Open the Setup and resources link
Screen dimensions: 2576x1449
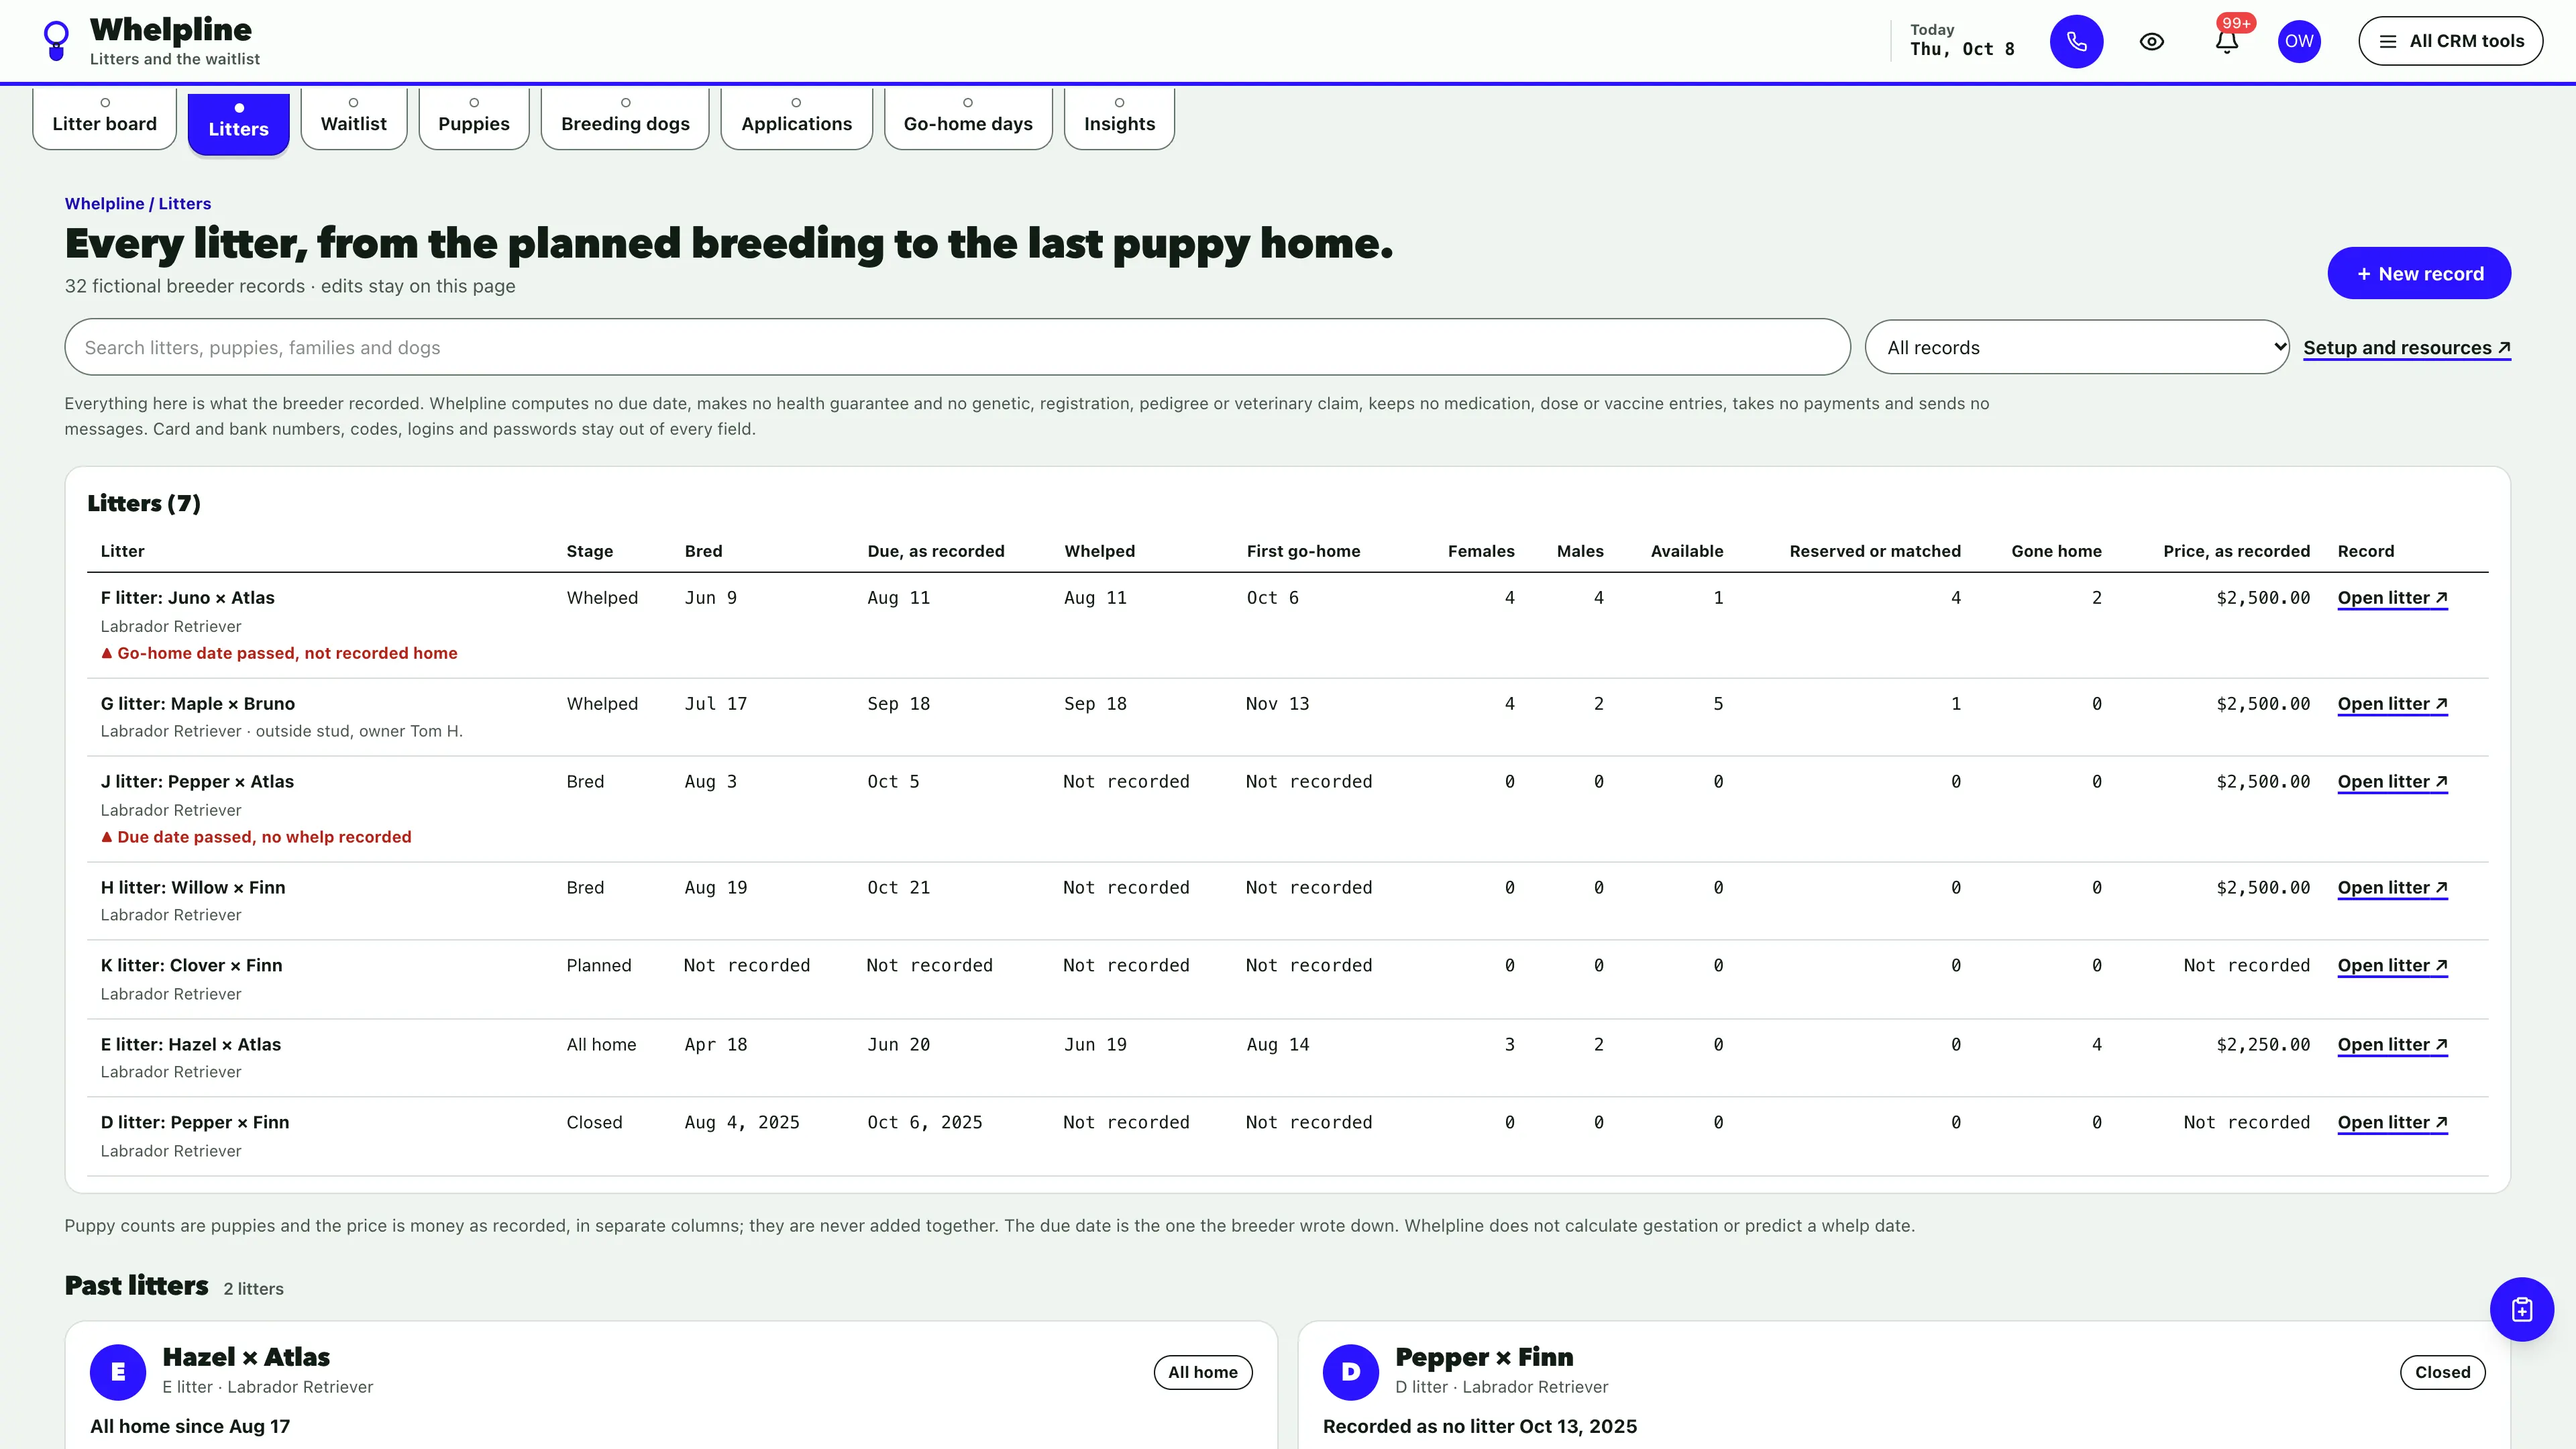tap(2407, 348)
